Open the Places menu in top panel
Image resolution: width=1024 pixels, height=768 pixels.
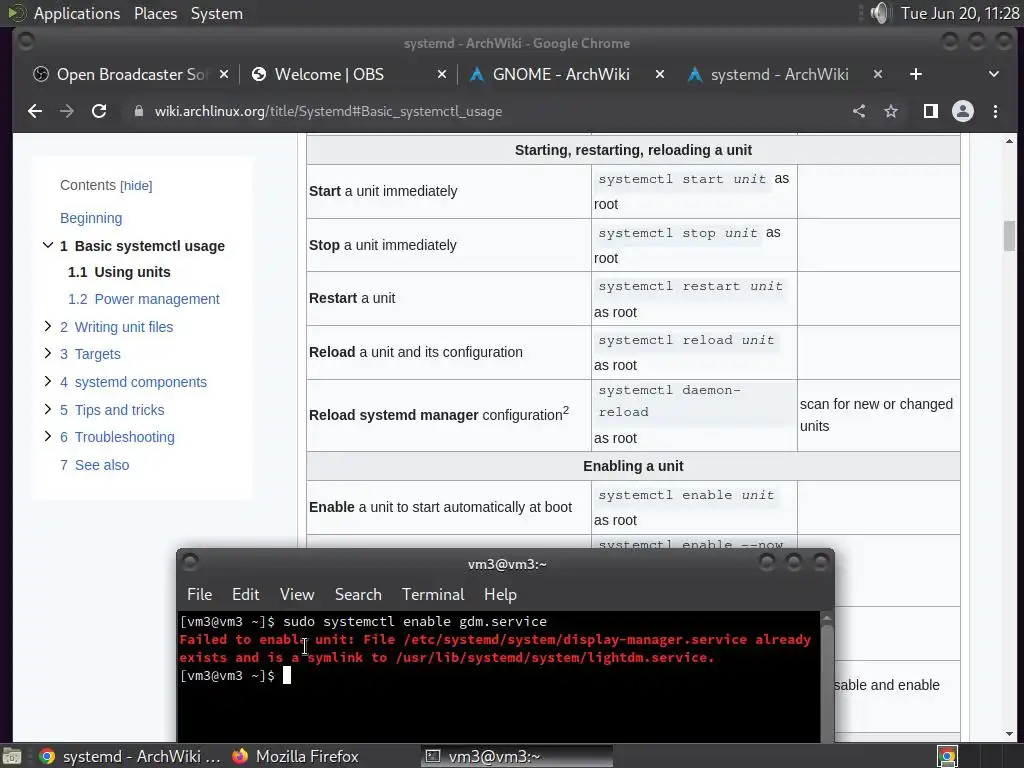pyautogui.click(x=155, y=13)
